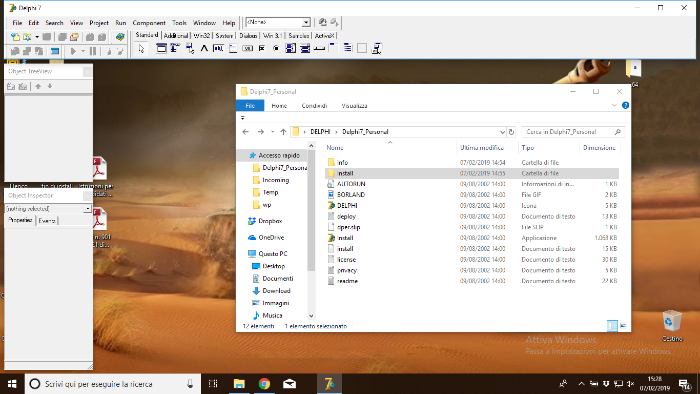Select the Panel component icon
The image size is (700, 394).
pyautogui.click(x=362, y=48)
